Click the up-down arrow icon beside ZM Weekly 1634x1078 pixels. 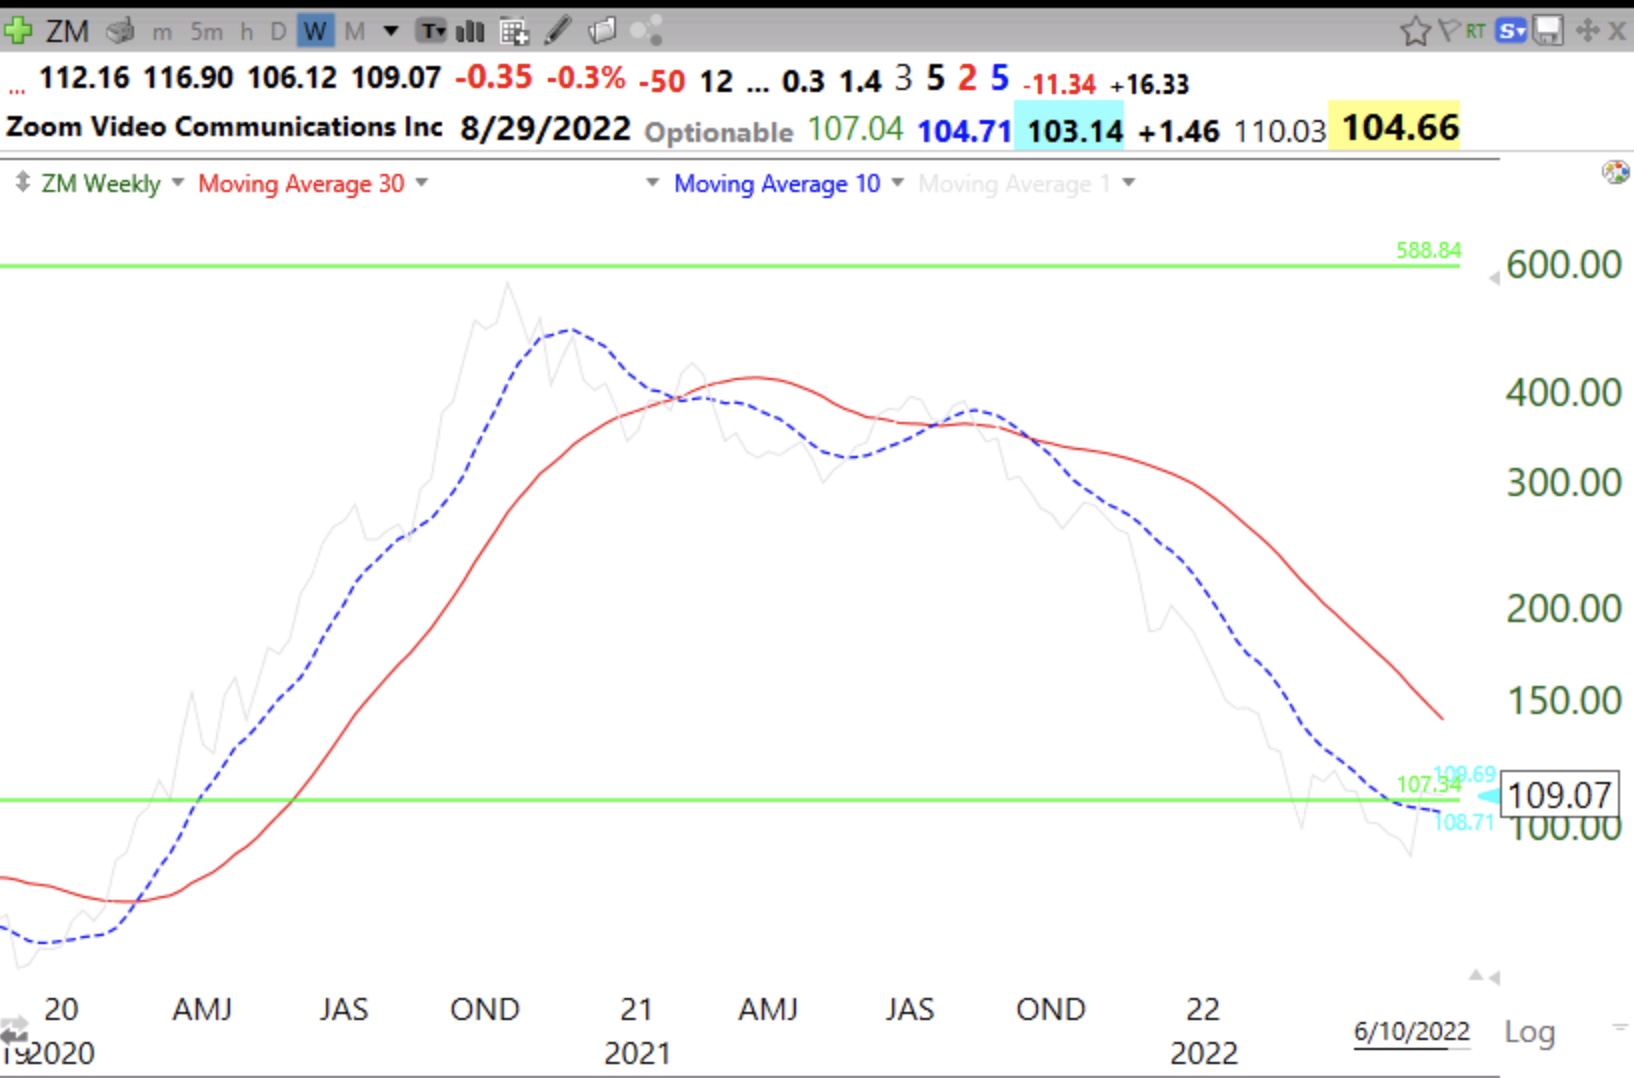pyautogui.click(x=21, y=182)
